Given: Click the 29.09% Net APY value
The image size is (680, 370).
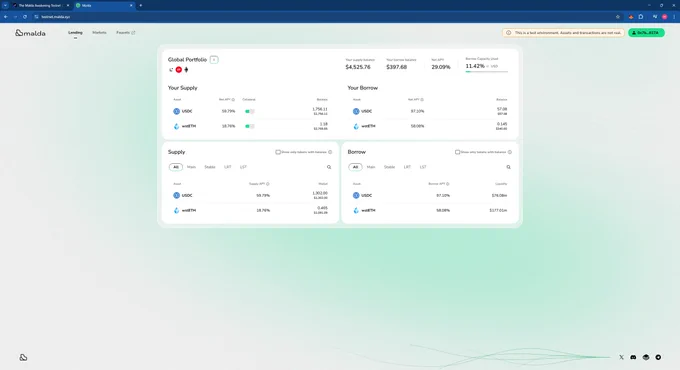Looking at the screenshot, I should (441, 67).
